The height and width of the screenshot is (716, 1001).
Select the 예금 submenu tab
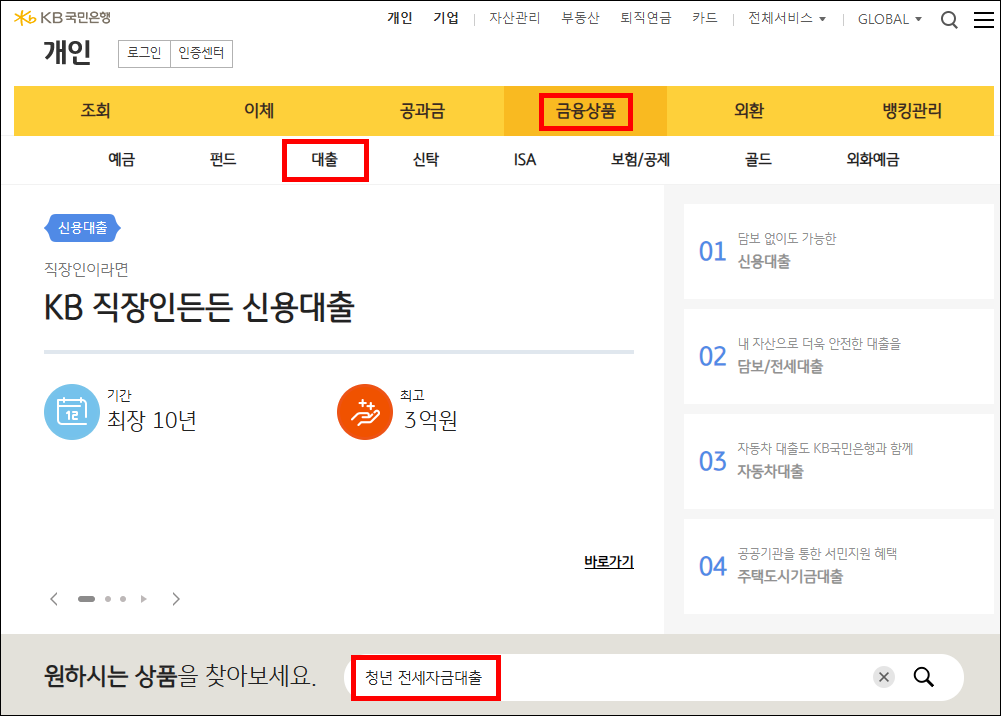point(121,160)
